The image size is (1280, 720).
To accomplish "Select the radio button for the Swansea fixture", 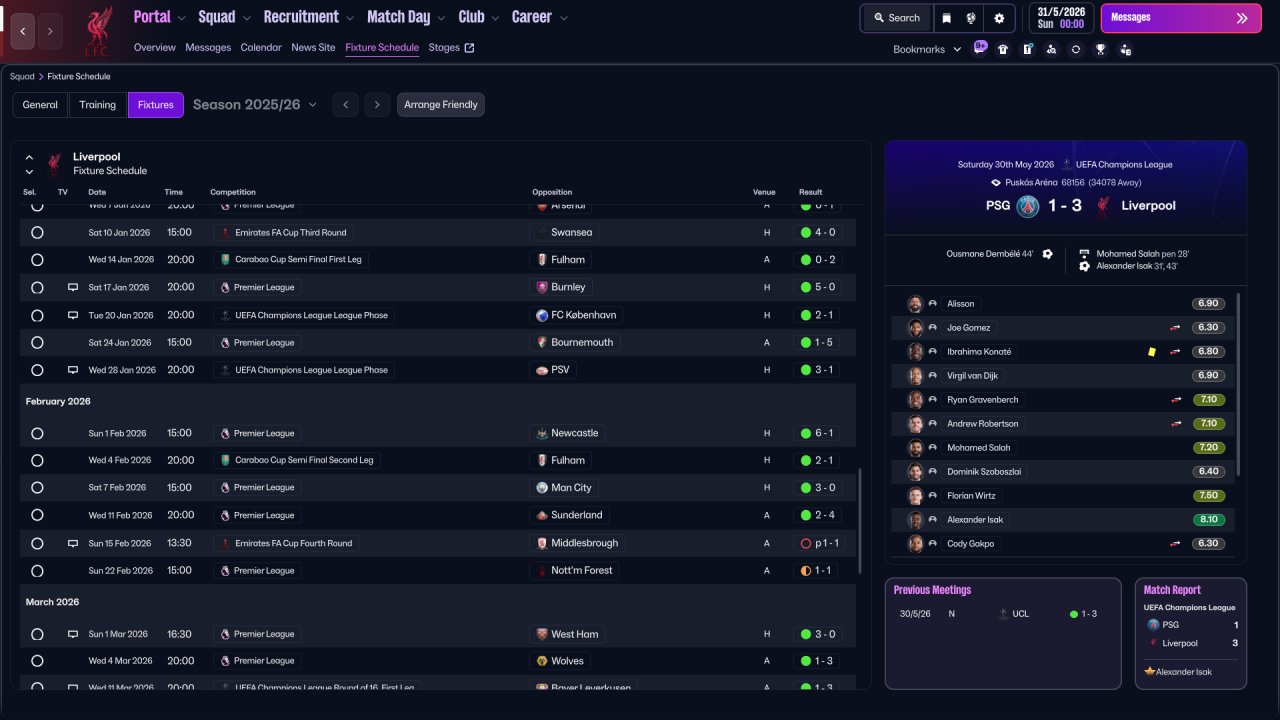I will point(37,232).
